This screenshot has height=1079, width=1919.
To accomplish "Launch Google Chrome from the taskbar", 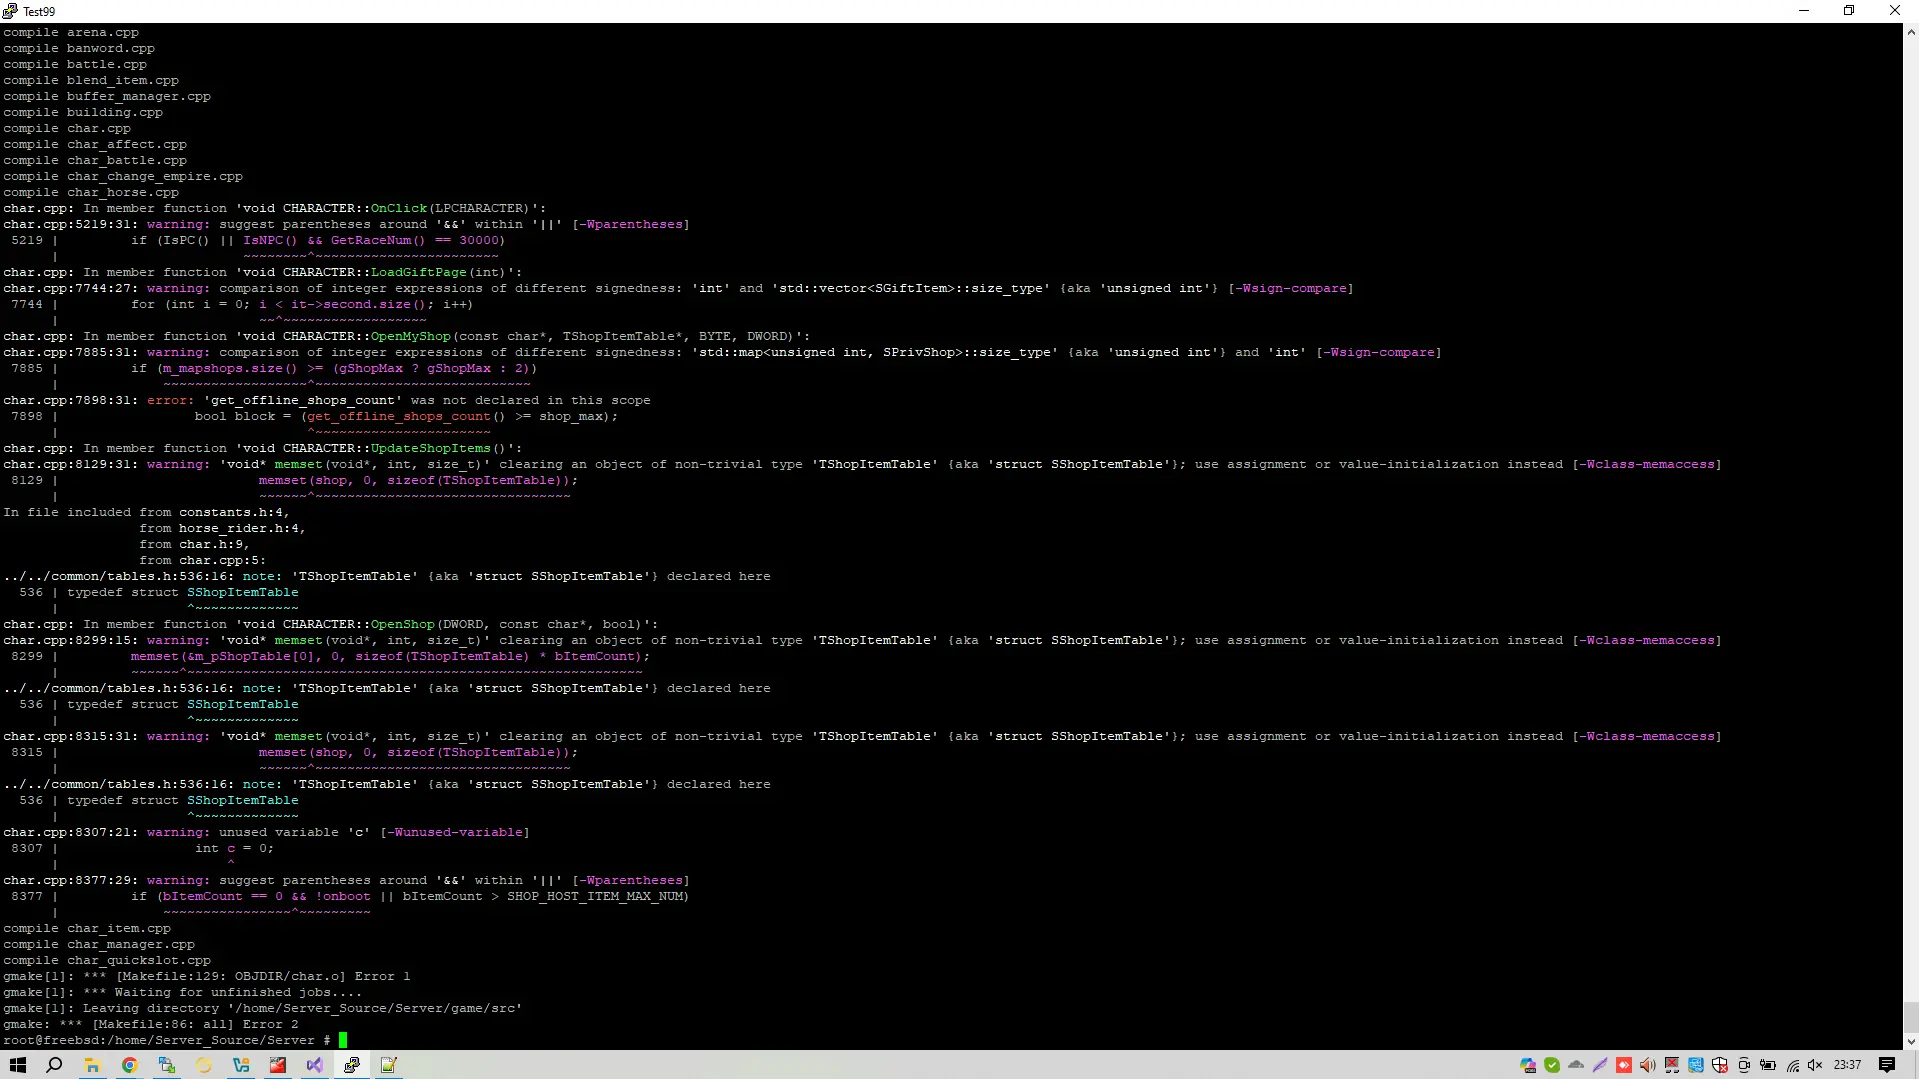I will click(x=129, y=1065).
